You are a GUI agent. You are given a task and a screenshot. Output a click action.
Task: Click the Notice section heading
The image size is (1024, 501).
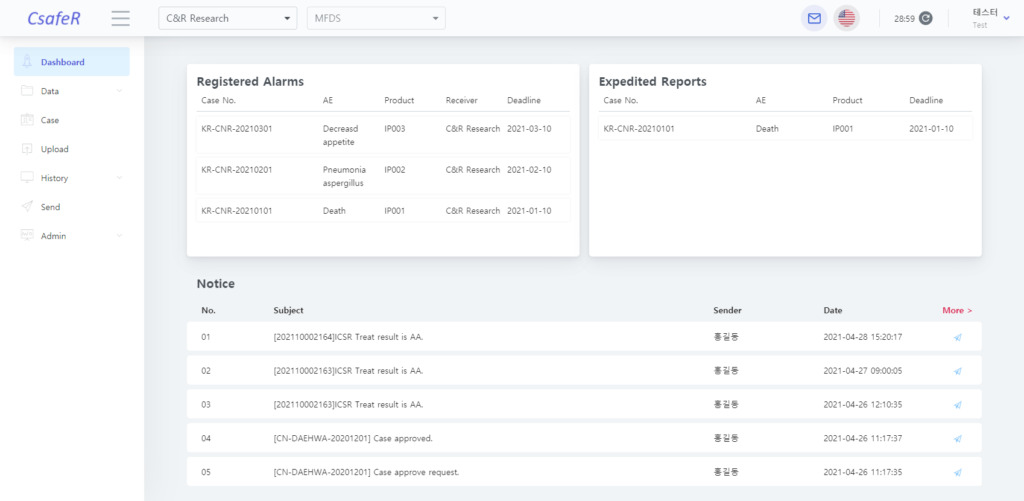tap(216, 283)
